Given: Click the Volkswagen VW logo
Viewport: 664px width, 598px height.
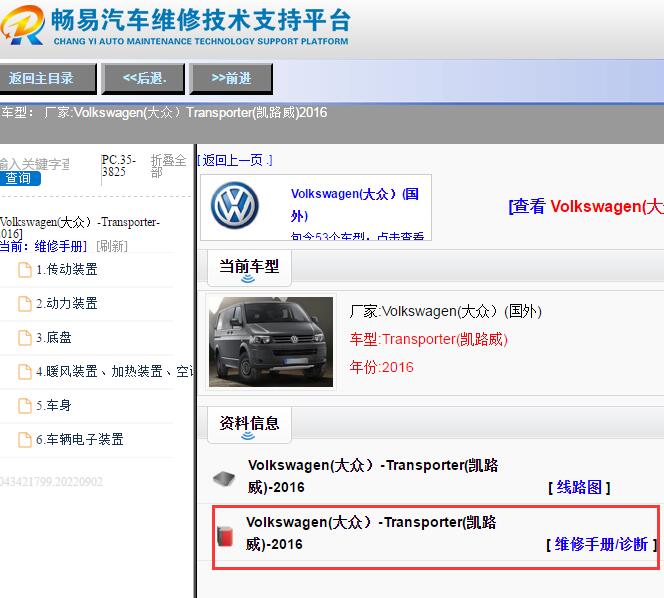Looking at the screenshot, I should (235, 205).
